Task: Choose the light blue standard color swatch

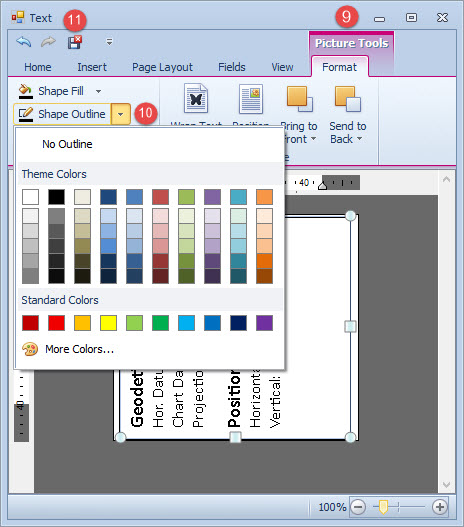Action: (x=186, y=323)
